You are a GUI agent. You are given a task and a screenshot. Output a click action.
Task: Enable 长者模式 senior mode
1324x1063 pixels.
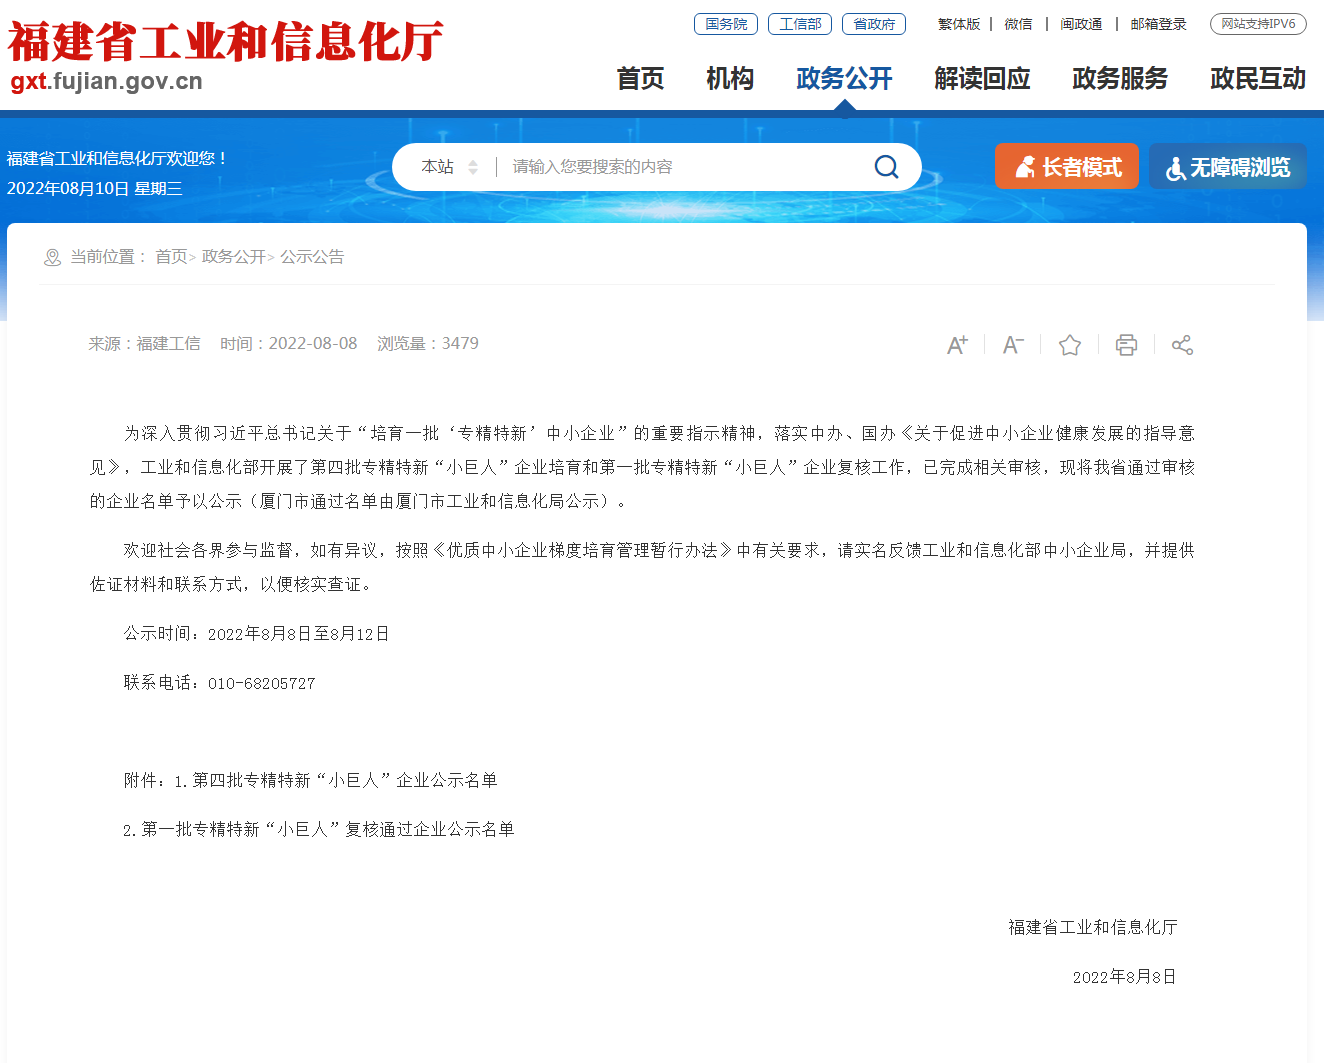point(1067,167)
